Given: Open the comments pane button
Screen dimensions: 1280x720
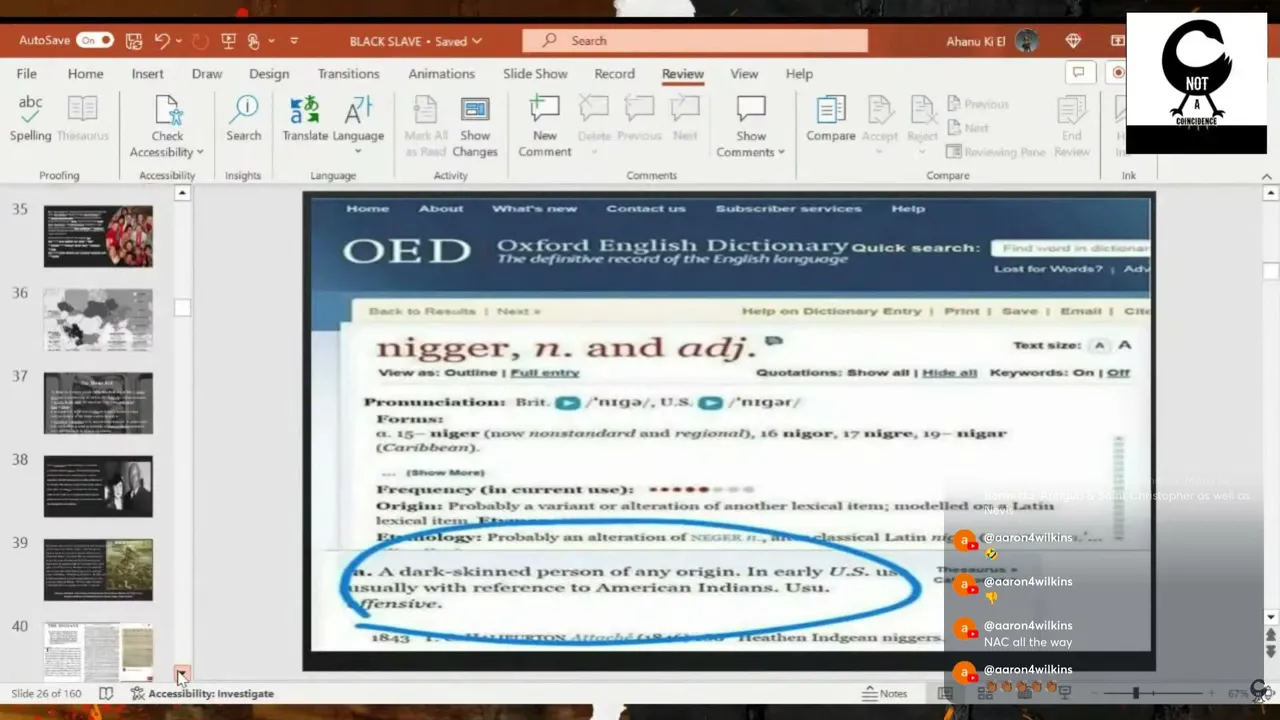Looking at the screenshot, I should click(1078, 73).
